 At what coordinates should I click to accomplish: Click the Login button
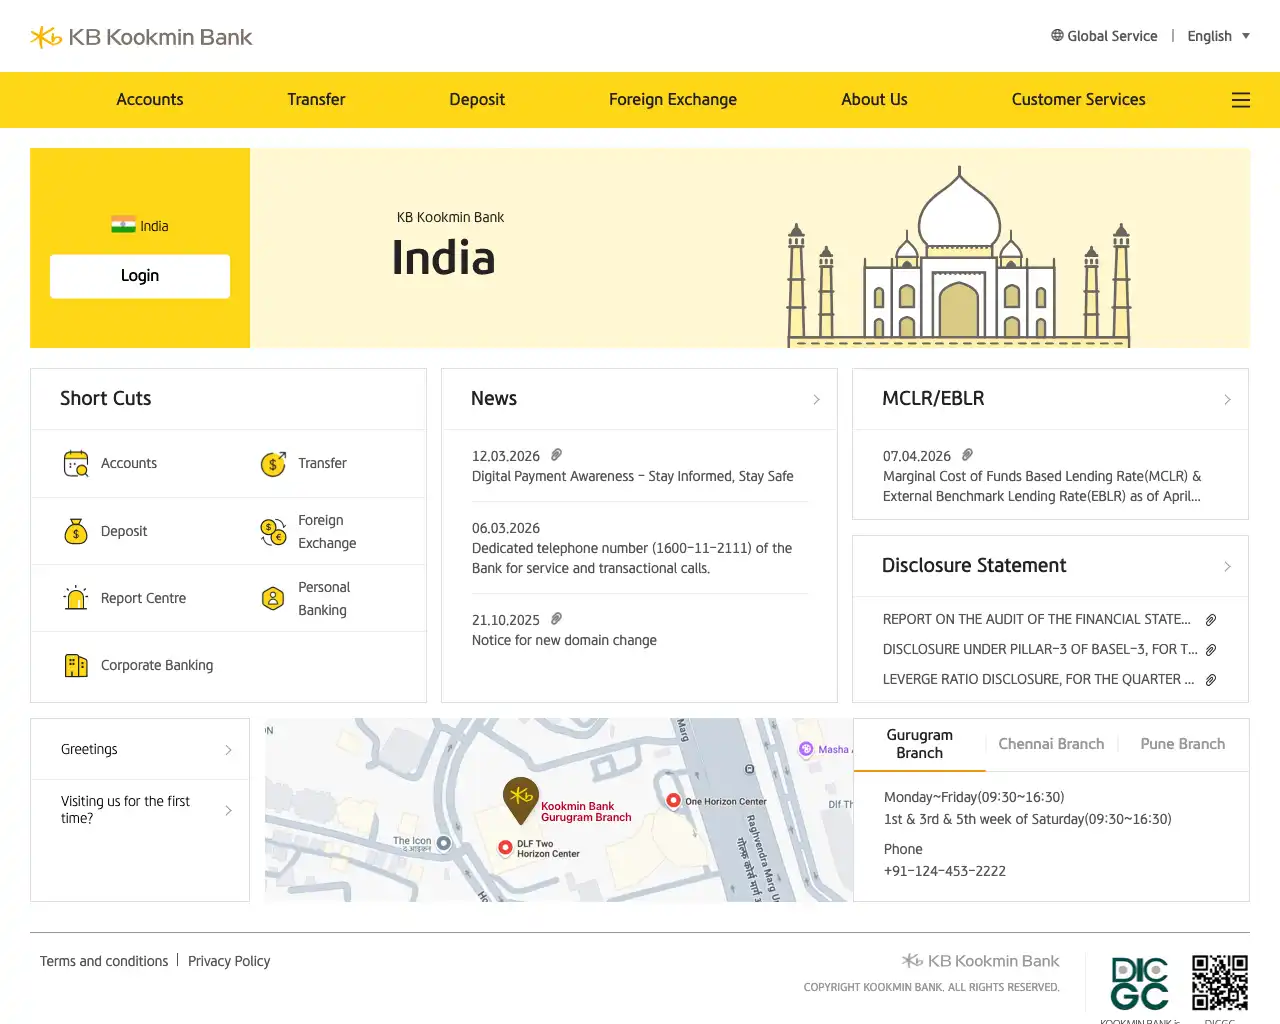pyautogui.click(x=140, y=276)
